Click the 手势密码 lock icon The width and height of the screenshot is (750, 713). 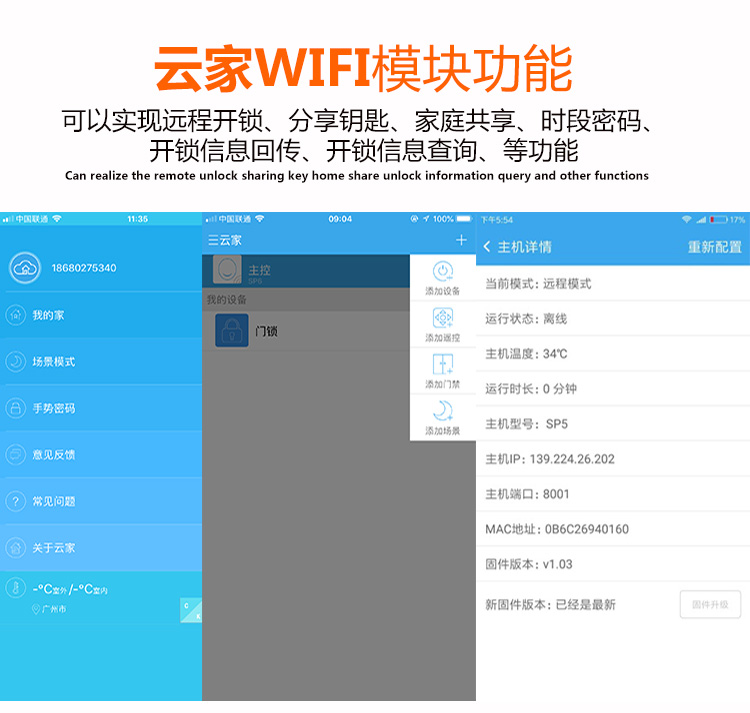16,408
